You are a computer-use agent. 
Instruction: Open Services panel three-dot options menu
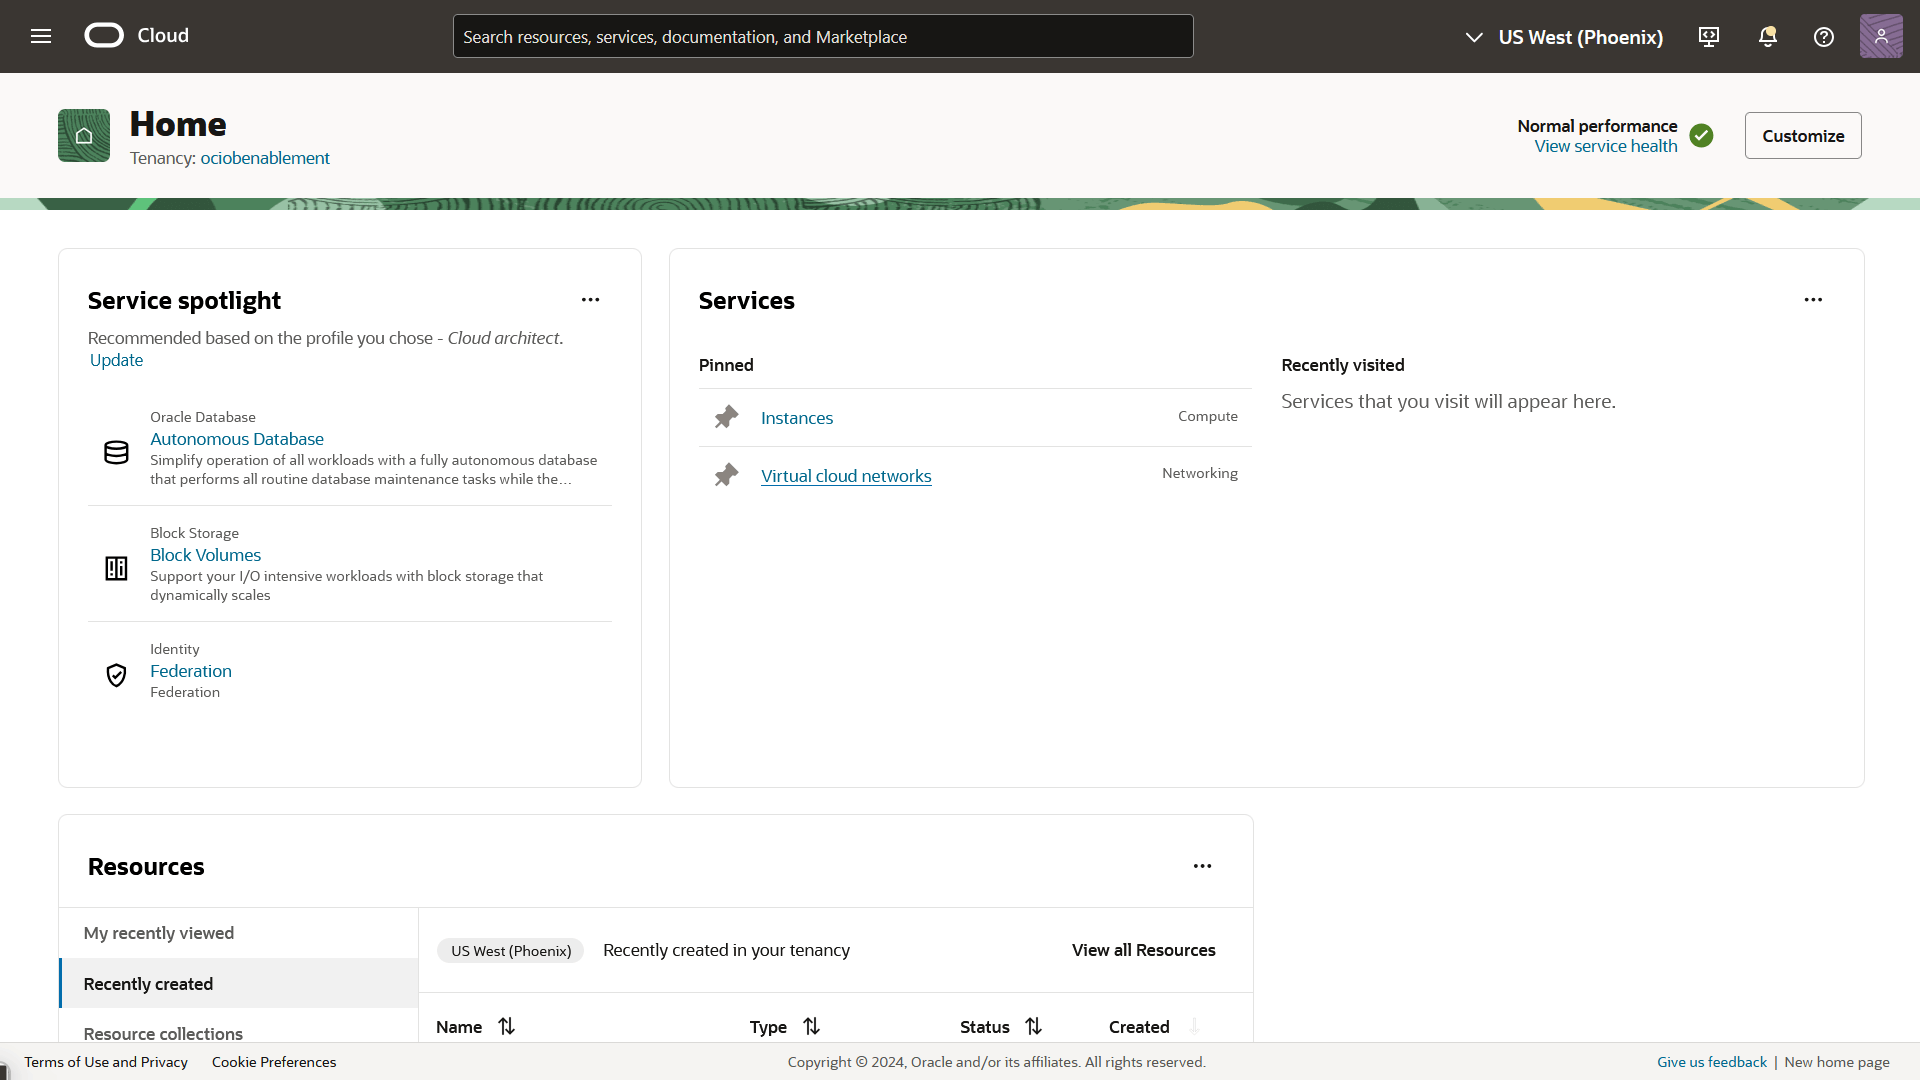[x=1813, y=300]
